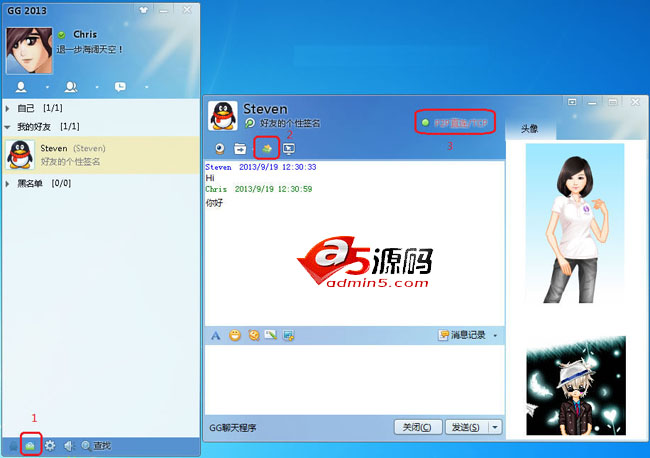The height and width of the screenshot is (458, 650).
Task: Click Steven's girl avatar picture in side panel
Action: point(575,223)
